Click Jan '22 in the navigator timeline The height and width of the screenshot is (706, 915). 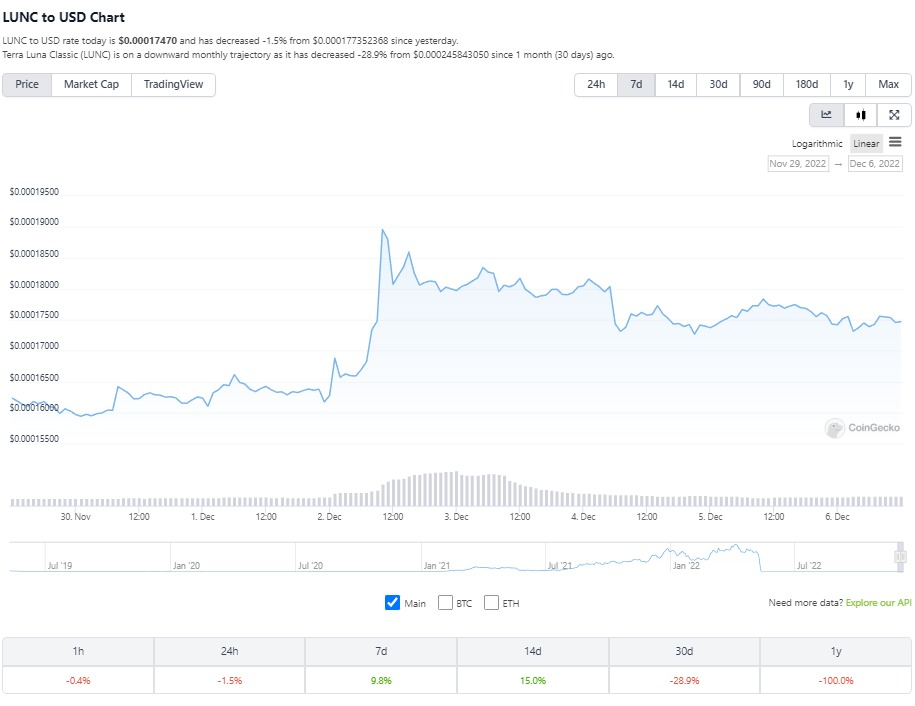pyautogui.click(x=686, y=565)
